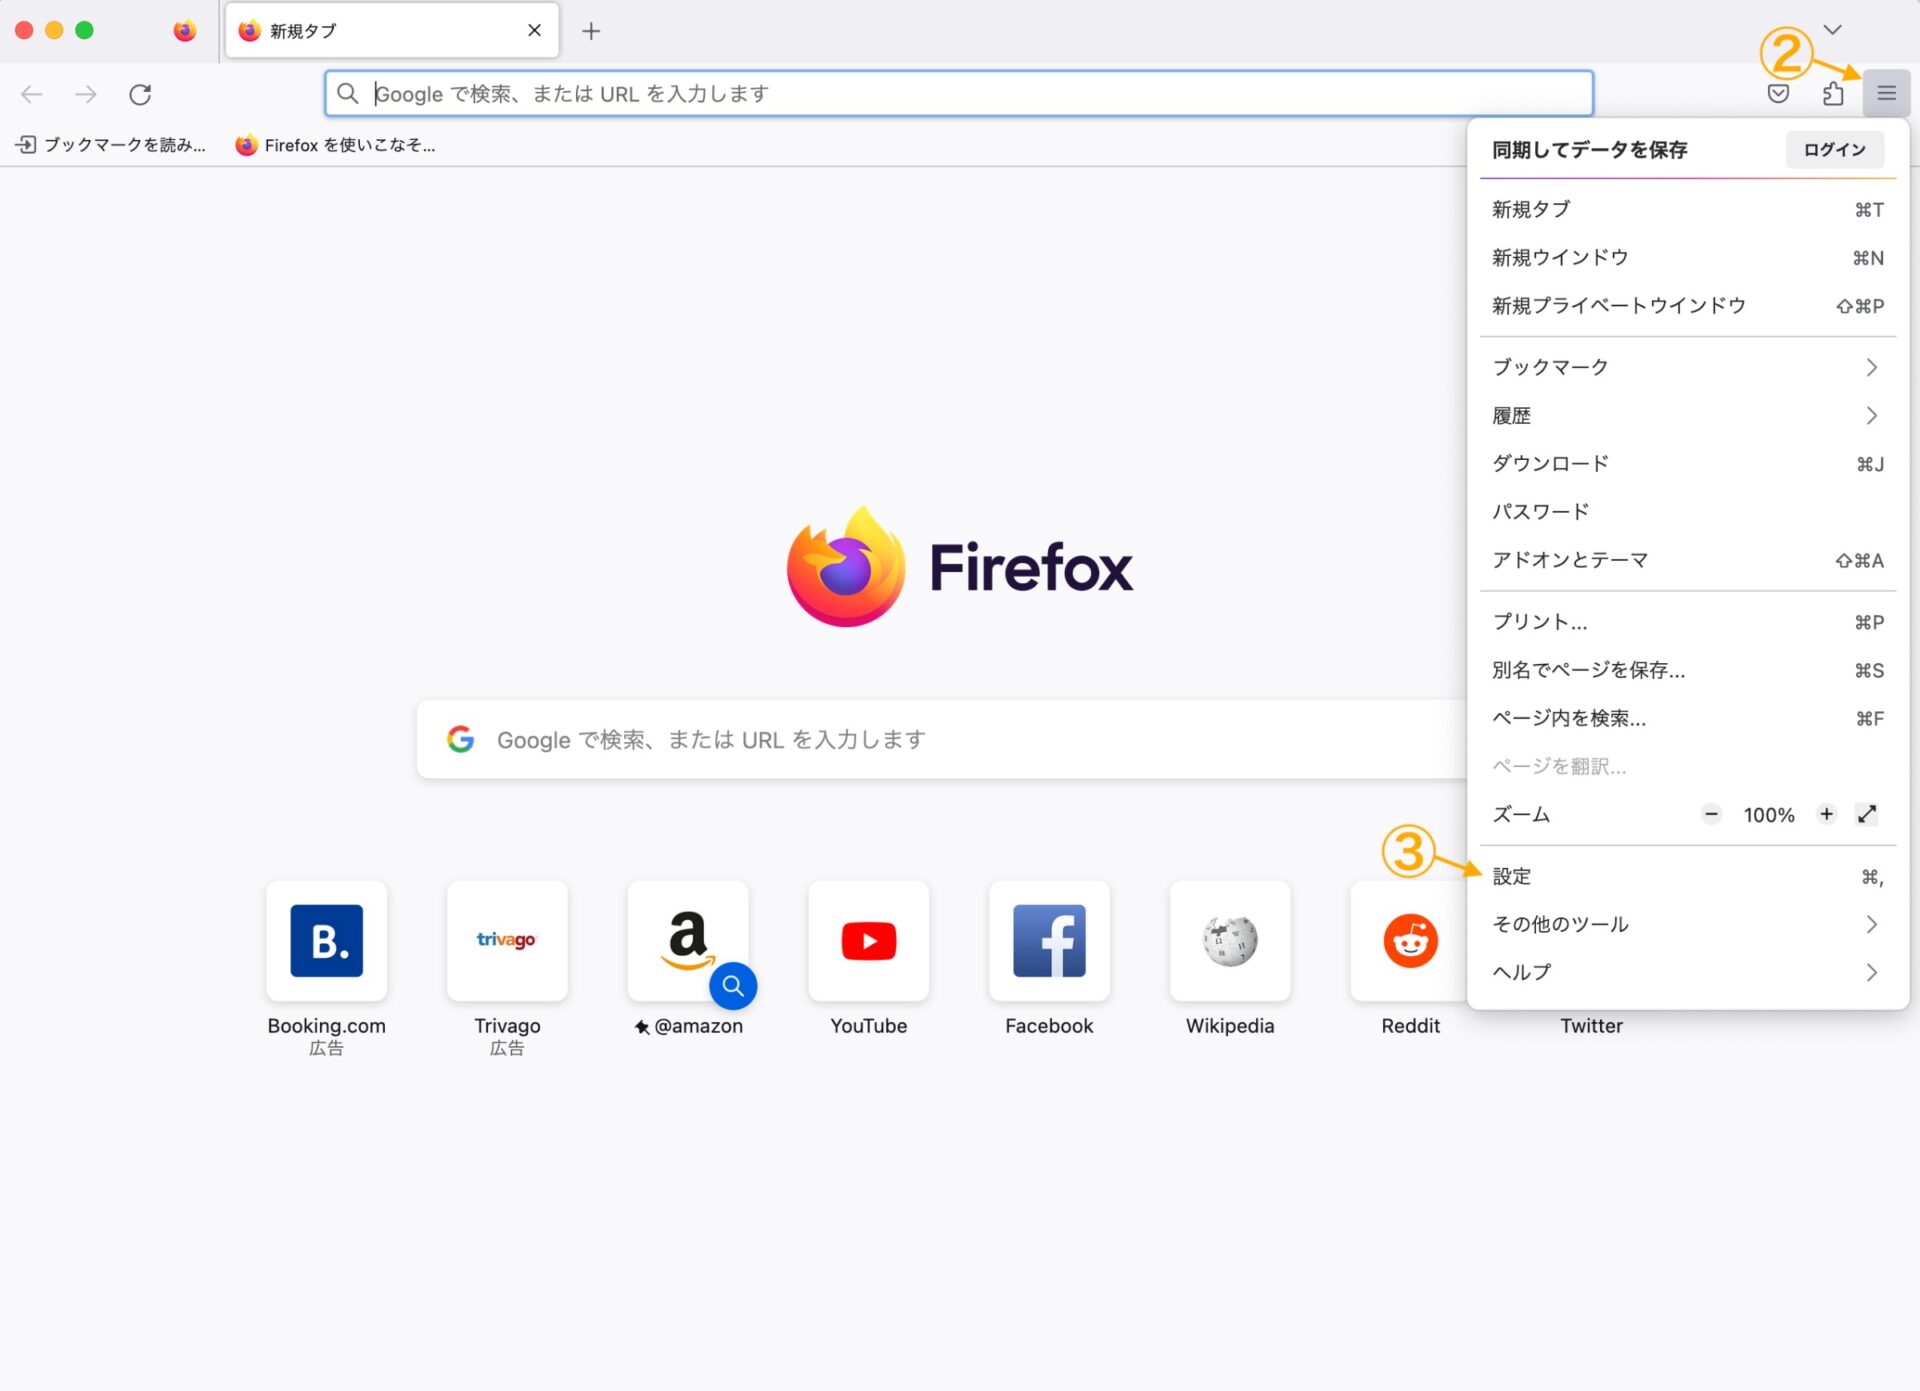1920x1391 pixels.
Task: Open the Trivago shortcut tile
Action: coord(507,940)
